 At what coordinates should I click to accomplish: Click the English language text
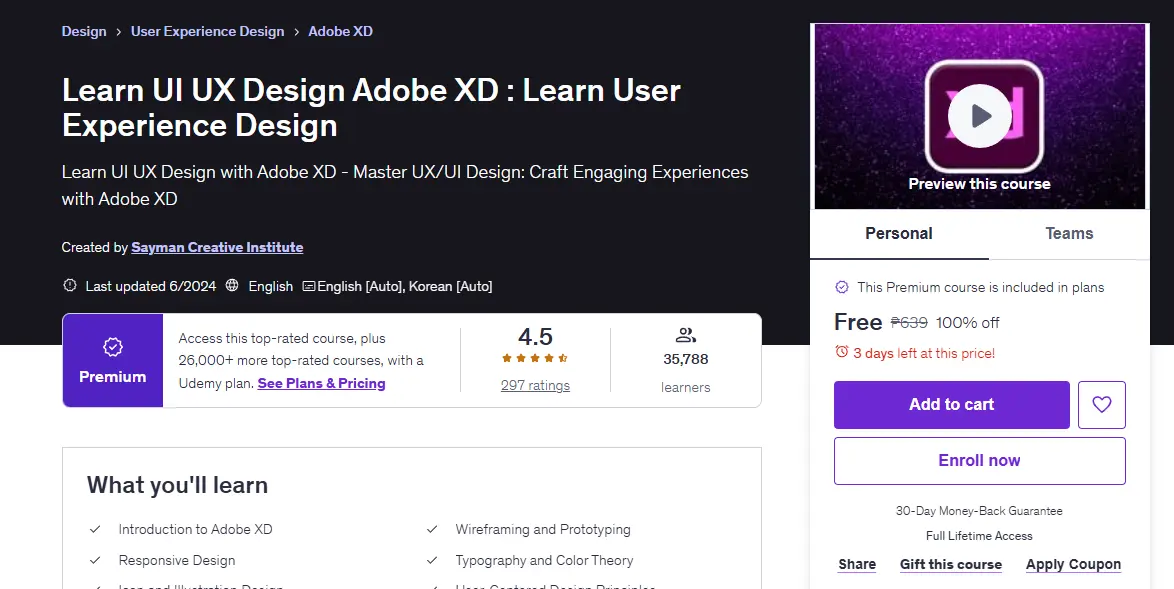270,286
